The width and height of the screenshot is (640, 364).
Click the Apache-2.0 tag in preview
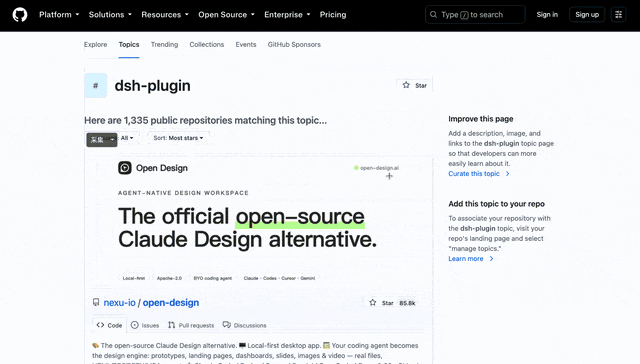(x=169, y=278)
